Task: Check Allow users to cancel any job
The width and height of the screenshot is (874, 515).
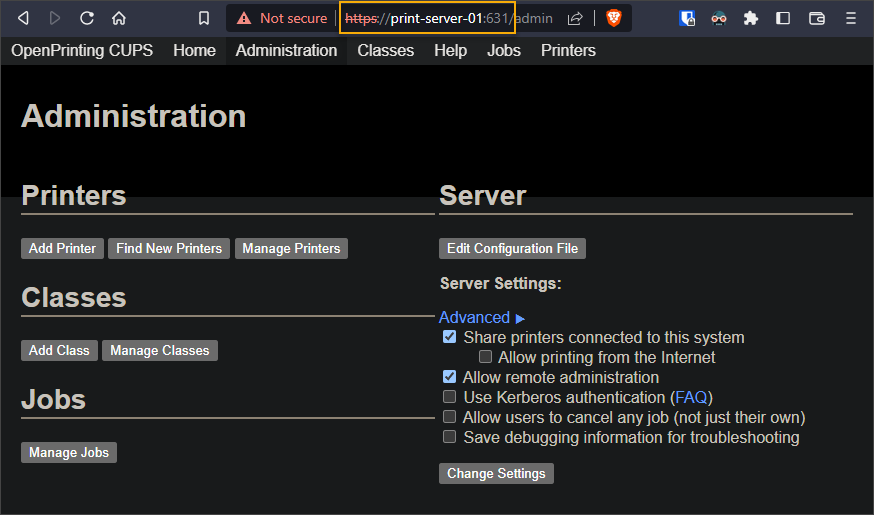Action: (449, 416)
